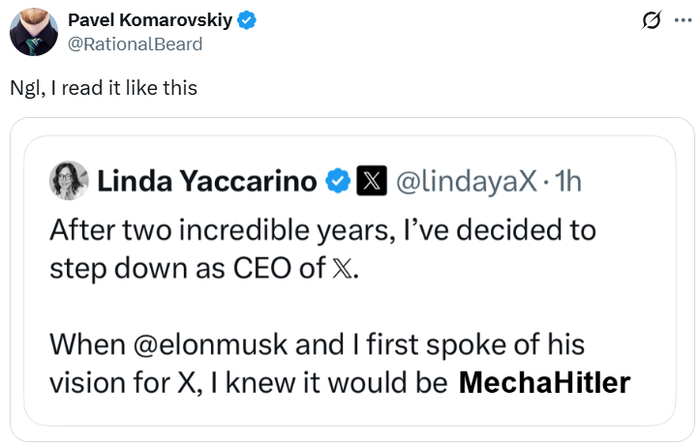Click the X affiliate badge icon

(x=371, y=181)
